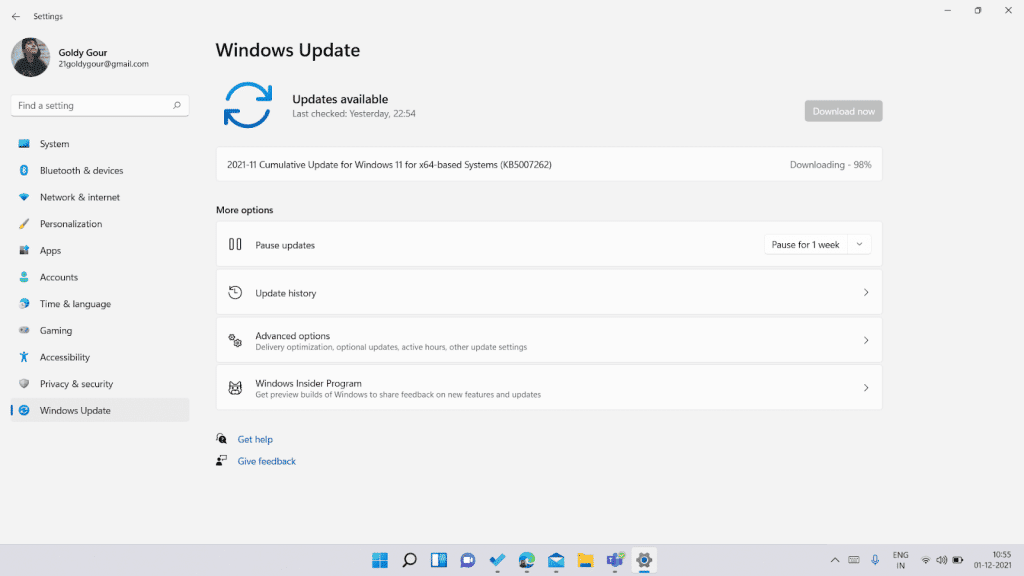Click the Update history chevron
Viewport: 1024px width, 576px height.
pyautogui.click(x=866, y=293)
